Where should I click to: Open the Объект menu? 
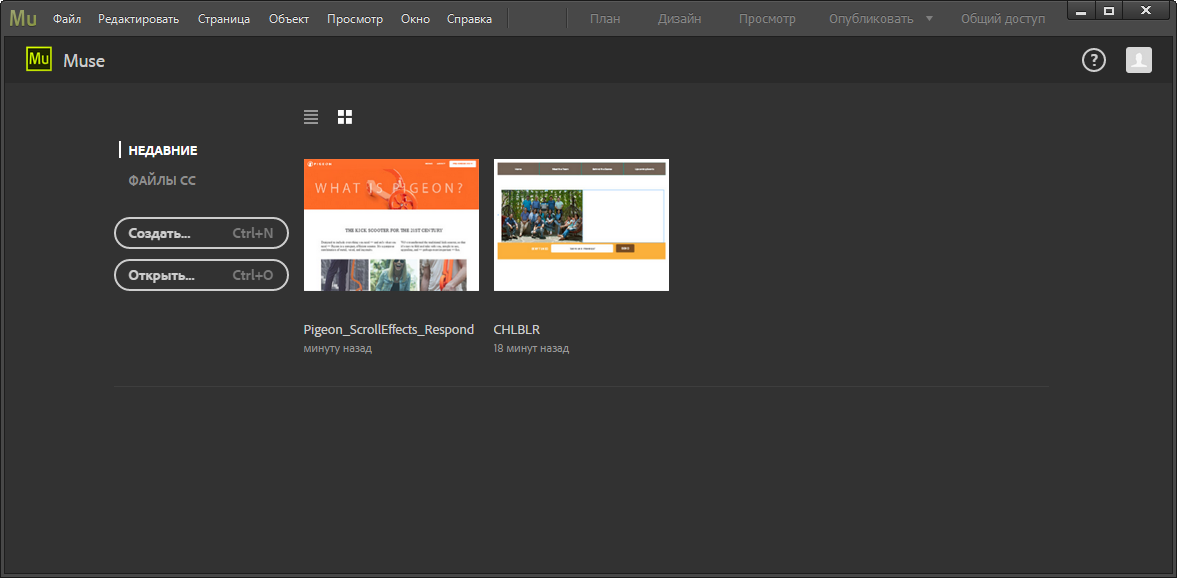[x=288, y=18]
